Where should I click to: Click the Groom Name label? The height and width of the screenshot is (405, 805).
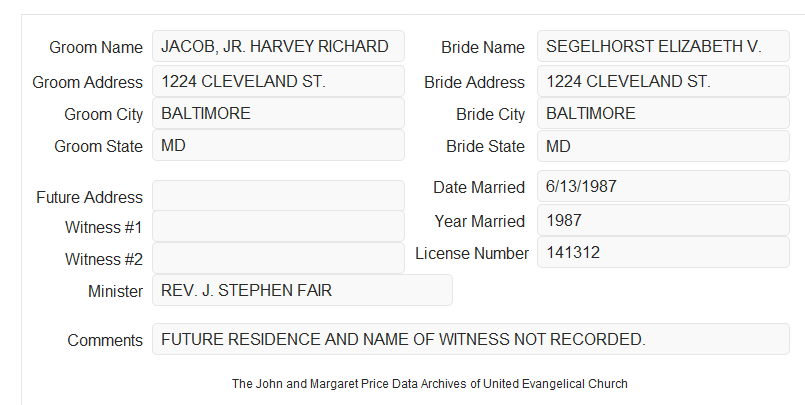[x=96, y=47]
